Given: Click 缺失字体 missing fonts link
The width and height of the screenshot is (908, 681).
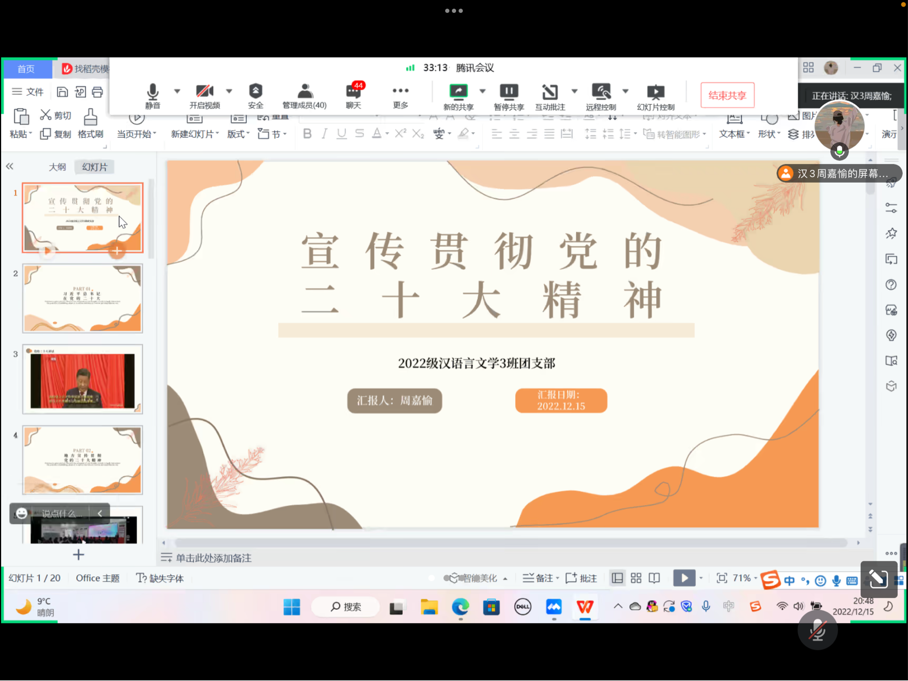Looking at the screenshot, I should (x=160, y=578).
